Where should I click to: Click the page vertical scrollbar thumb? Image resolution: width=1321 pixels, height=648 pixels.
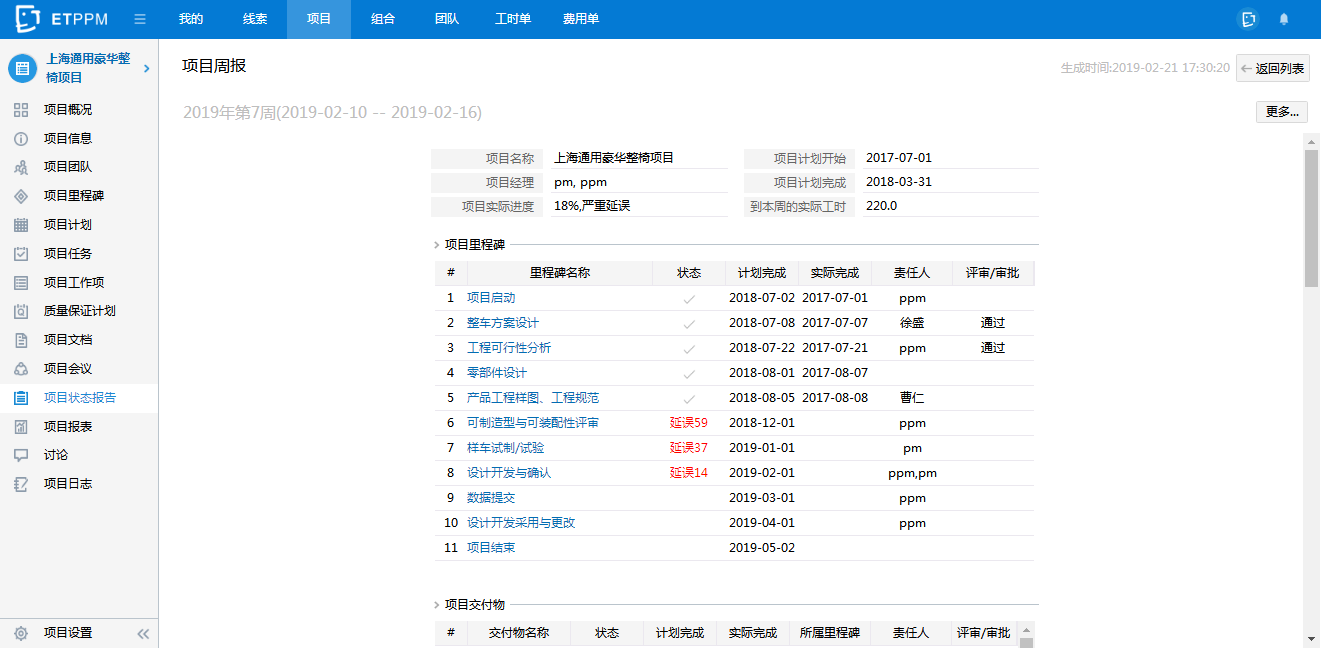pyautogui.click(x=1311, y=218)
